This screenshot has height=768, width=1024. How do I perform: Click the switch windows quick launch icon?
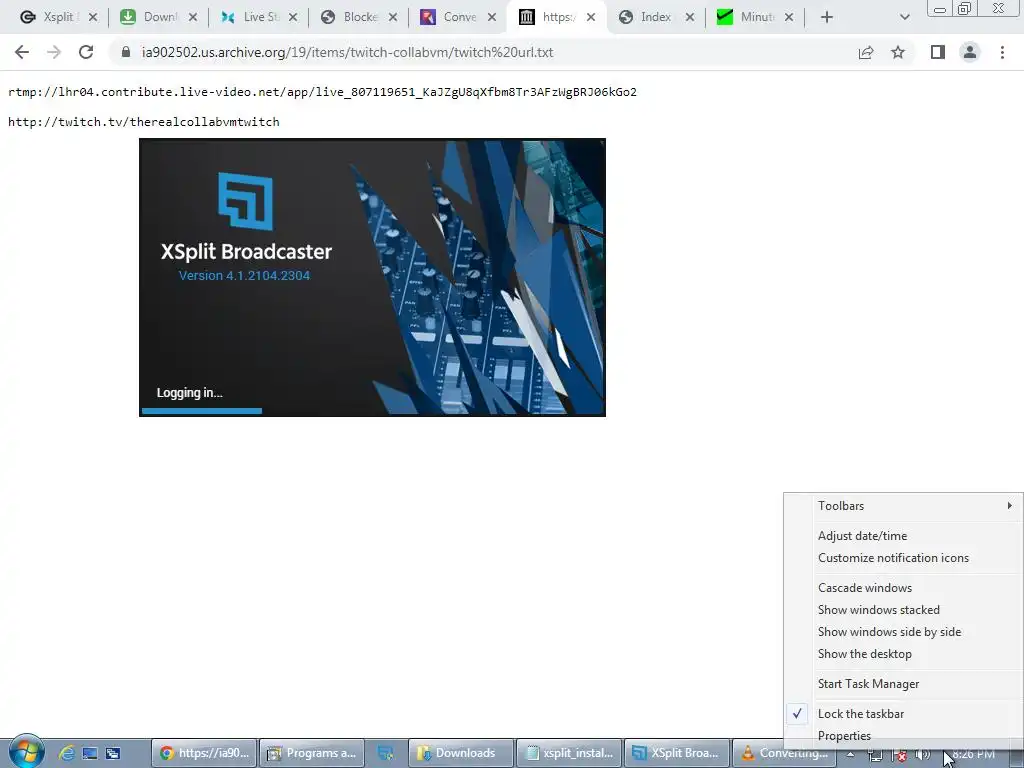[x=113, y=753]
